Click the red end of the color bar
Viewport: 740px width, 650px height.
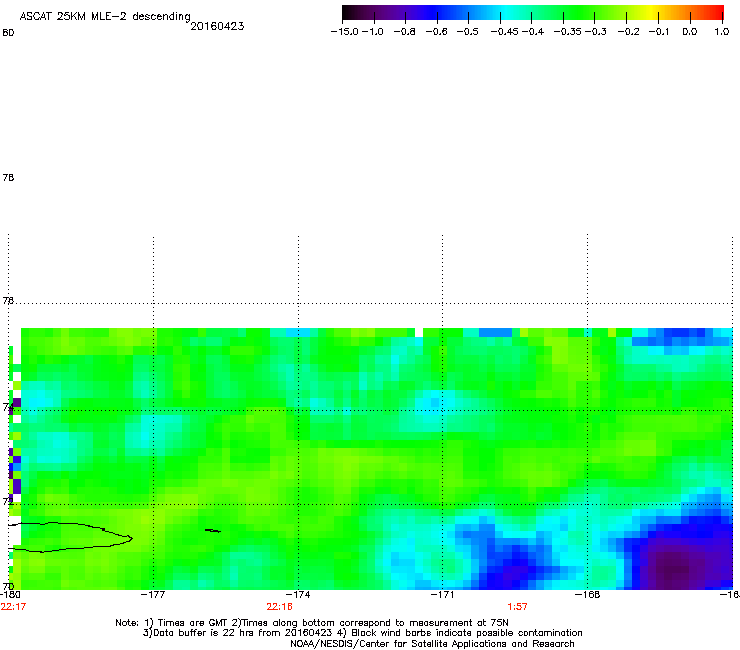click(715, 13)
